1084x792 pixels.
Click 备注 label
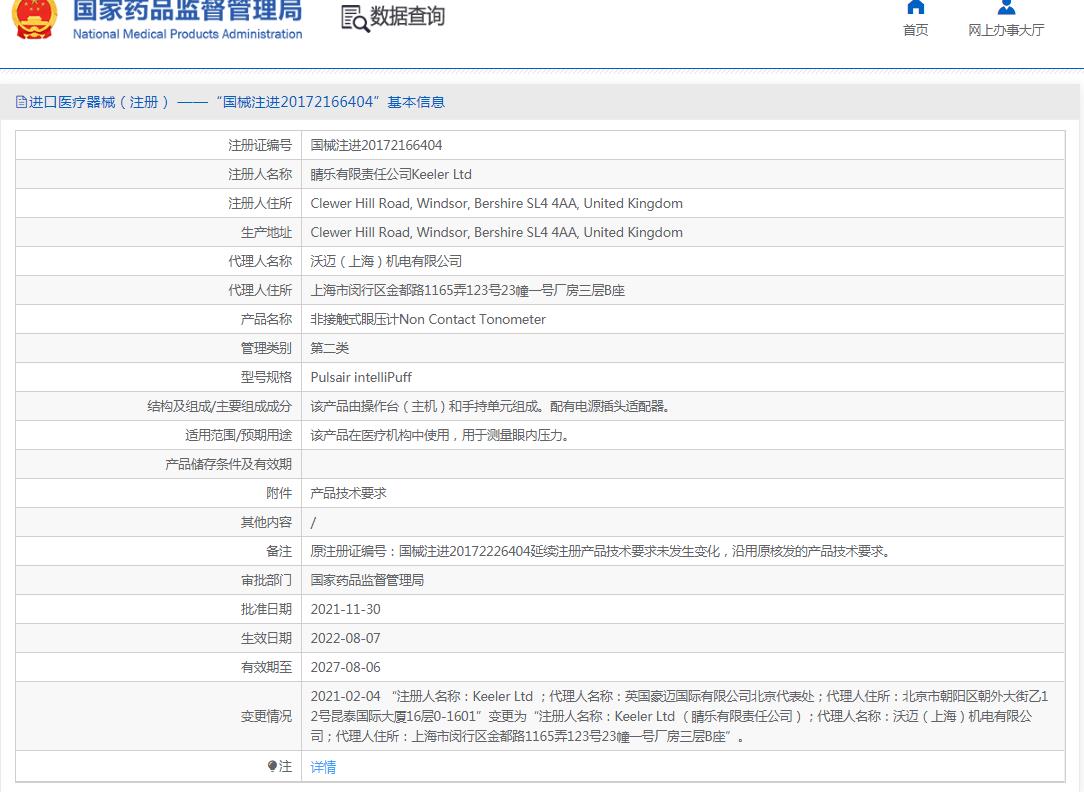point(279,551)
